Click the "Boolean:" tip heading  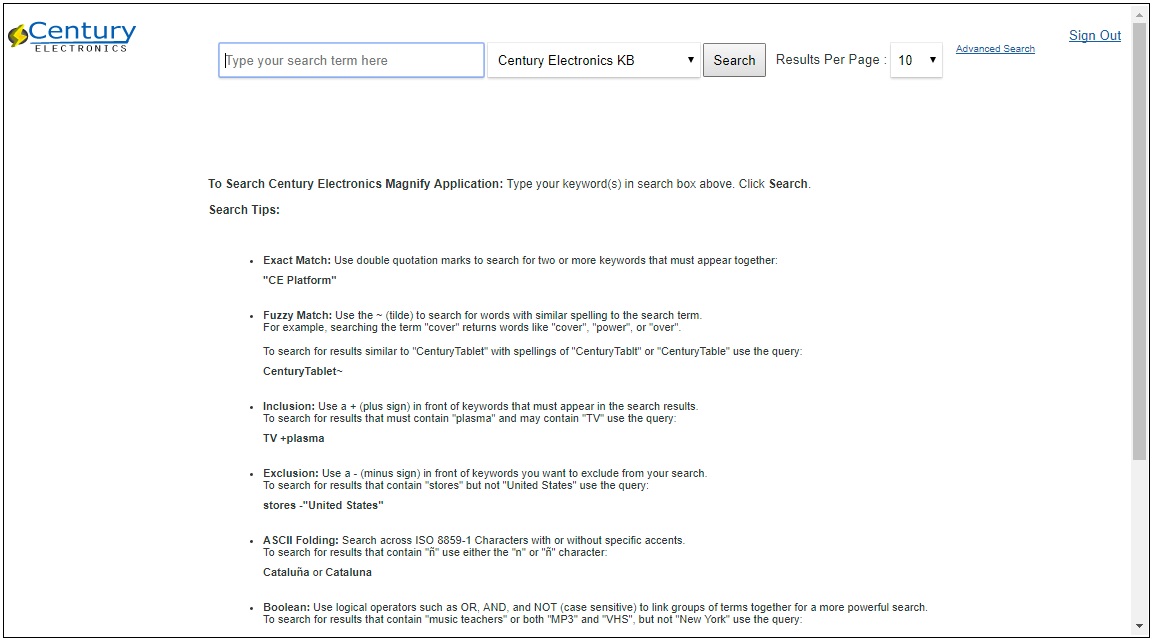(286, 607)
